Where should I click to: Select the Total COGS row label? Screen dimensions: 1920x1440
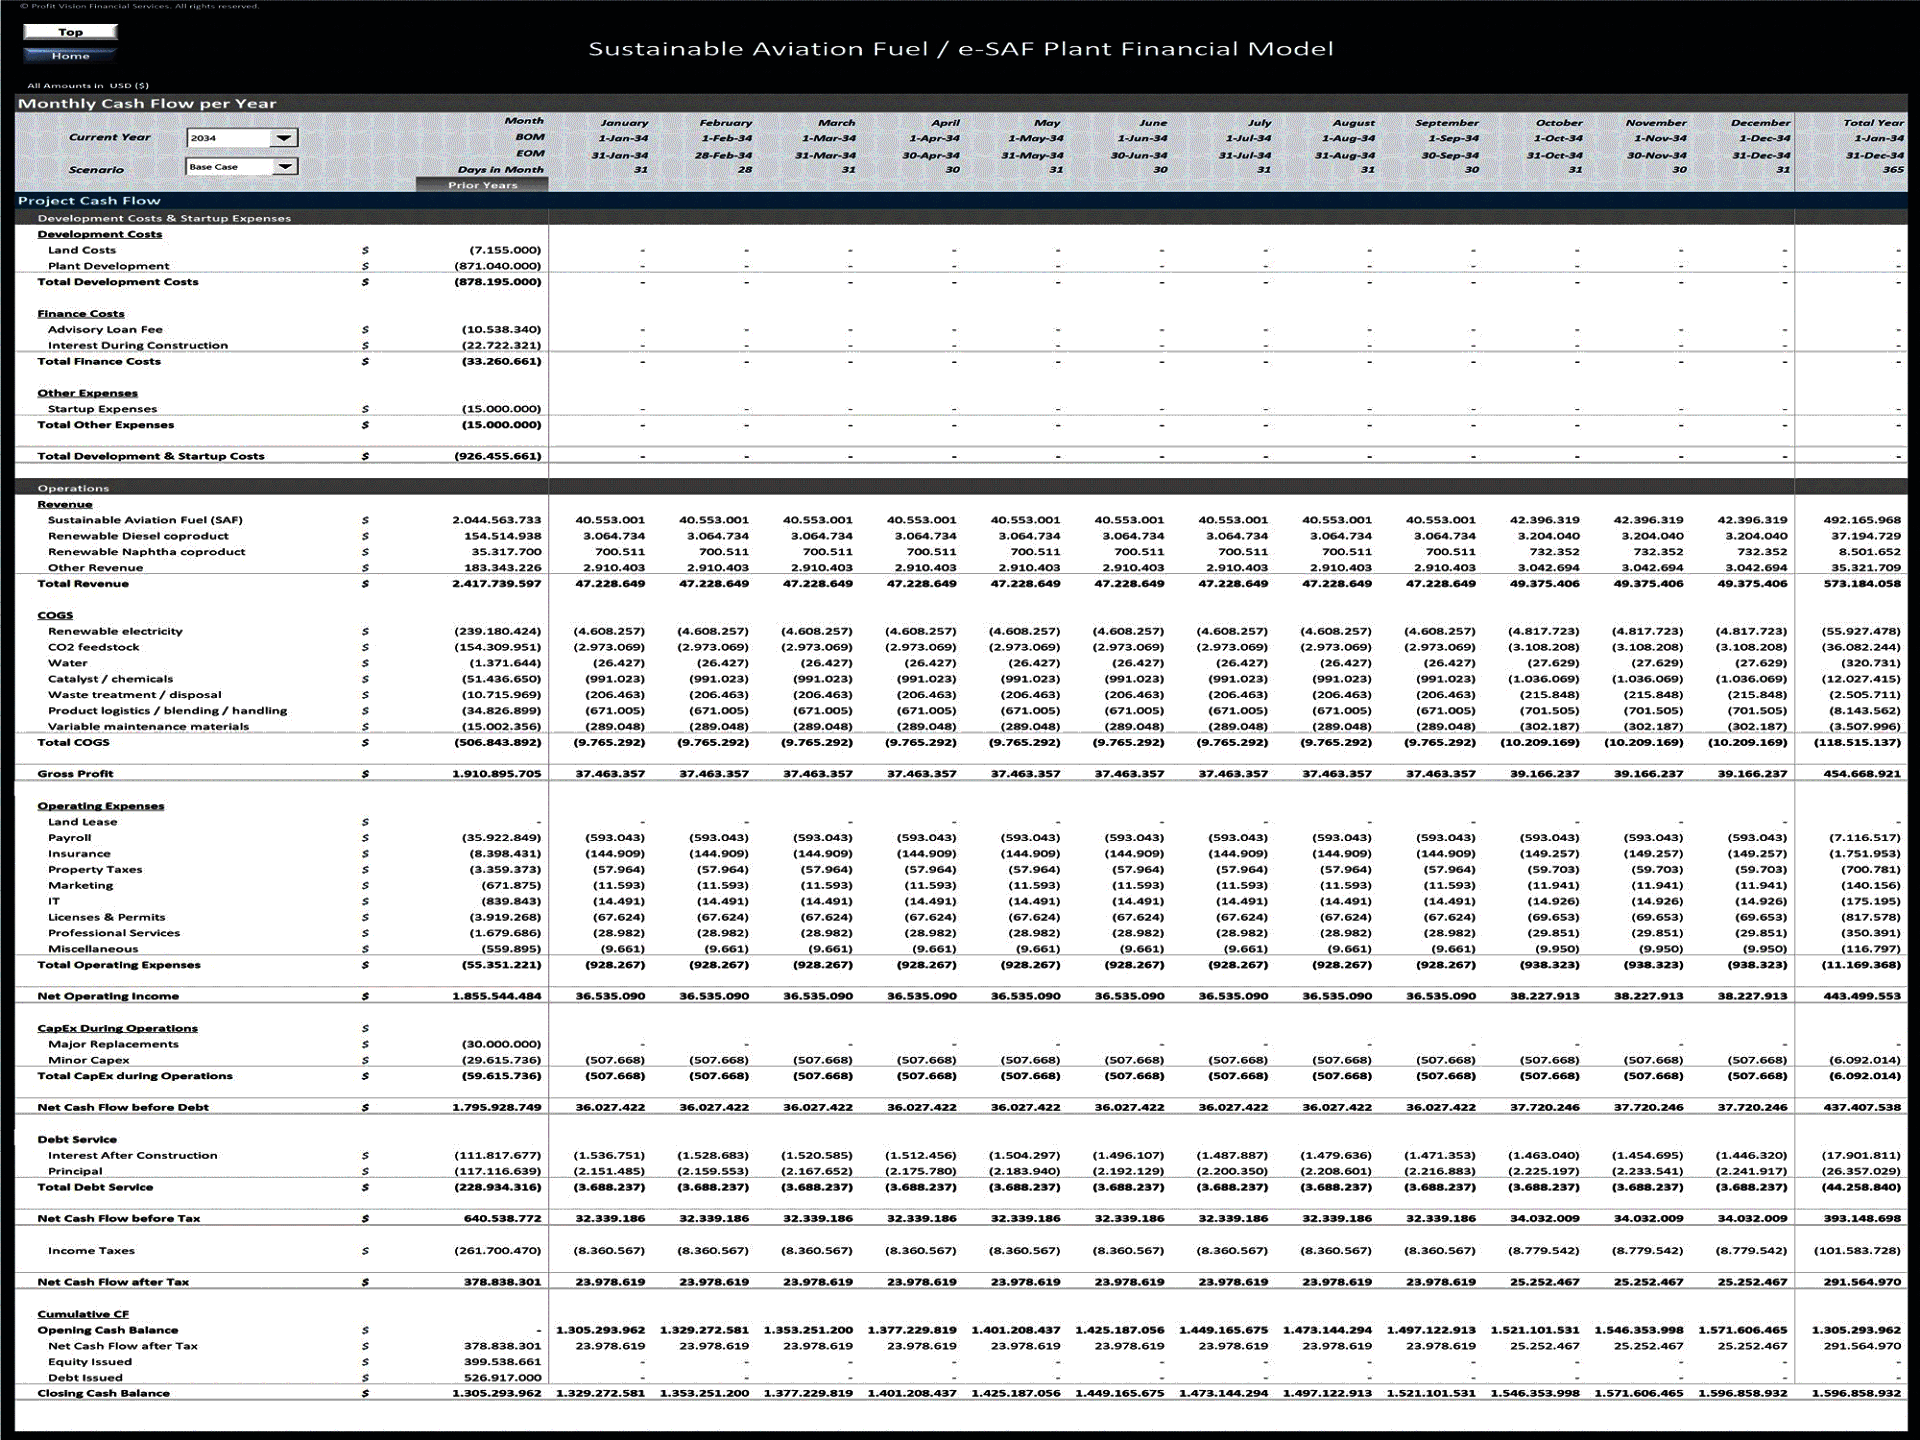(x=73, y=742)
